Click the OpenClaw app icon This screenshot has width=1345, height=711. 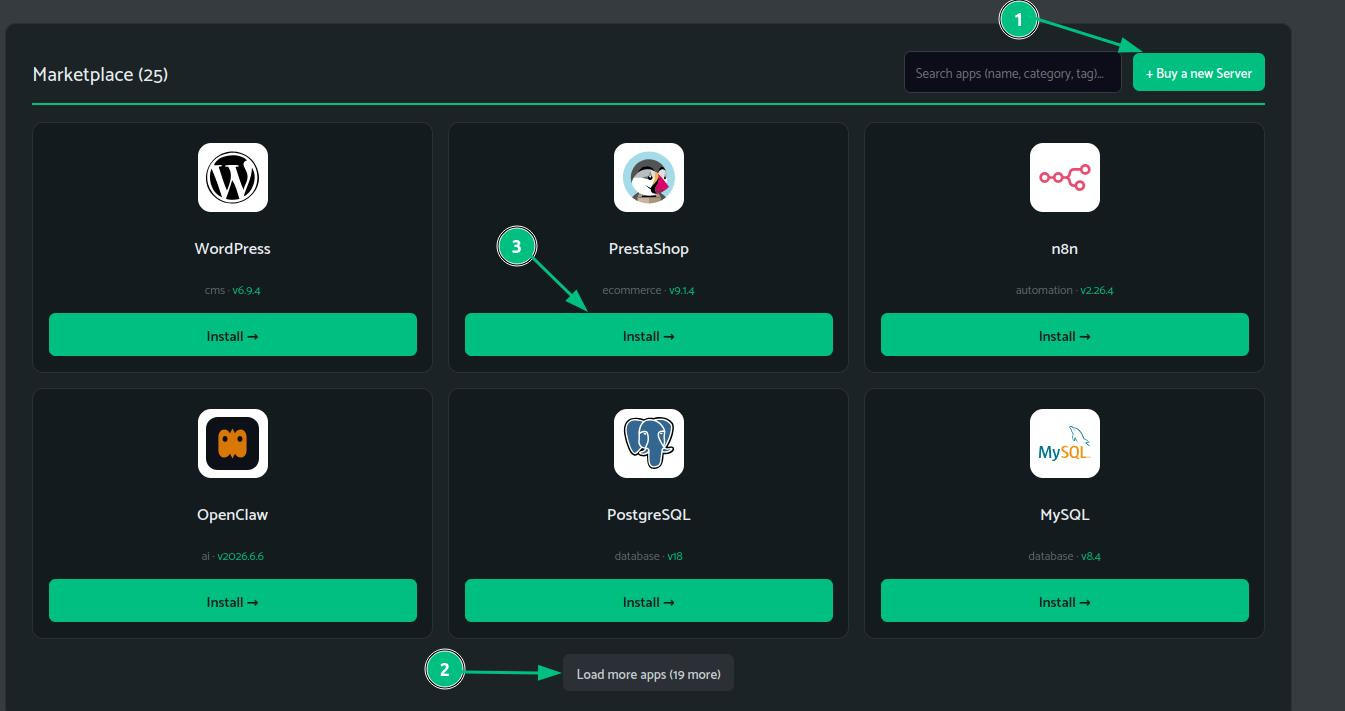coord(233,443)
